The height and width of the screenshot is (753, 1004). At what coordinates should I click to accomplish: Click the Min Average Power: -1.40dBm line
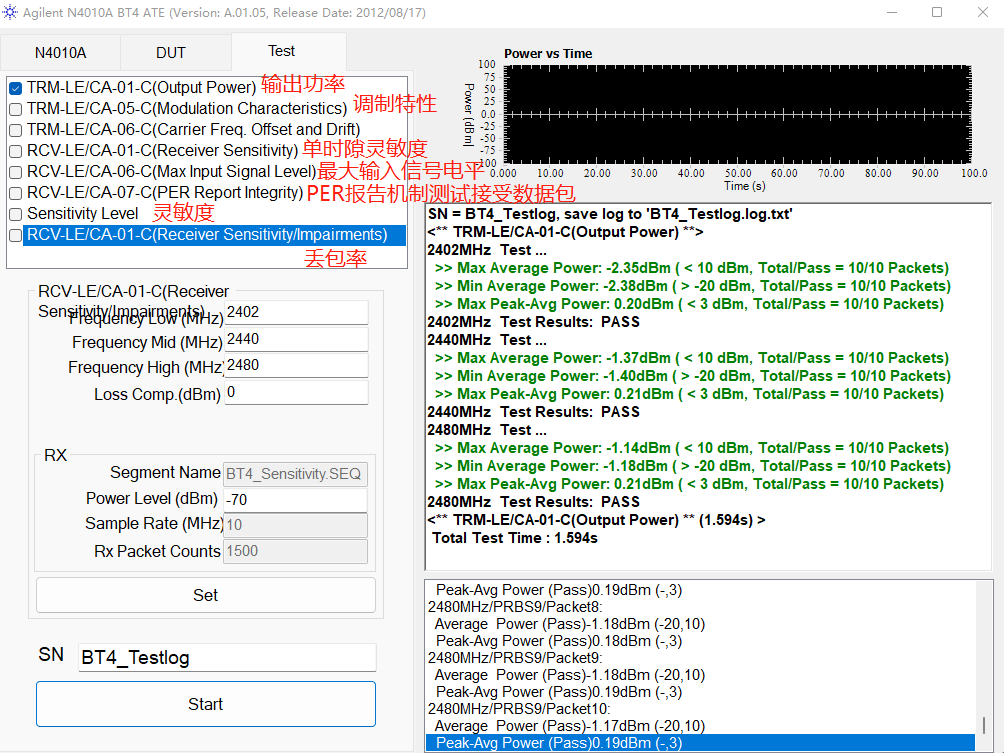pyautogui.click(x=693, y=376)
